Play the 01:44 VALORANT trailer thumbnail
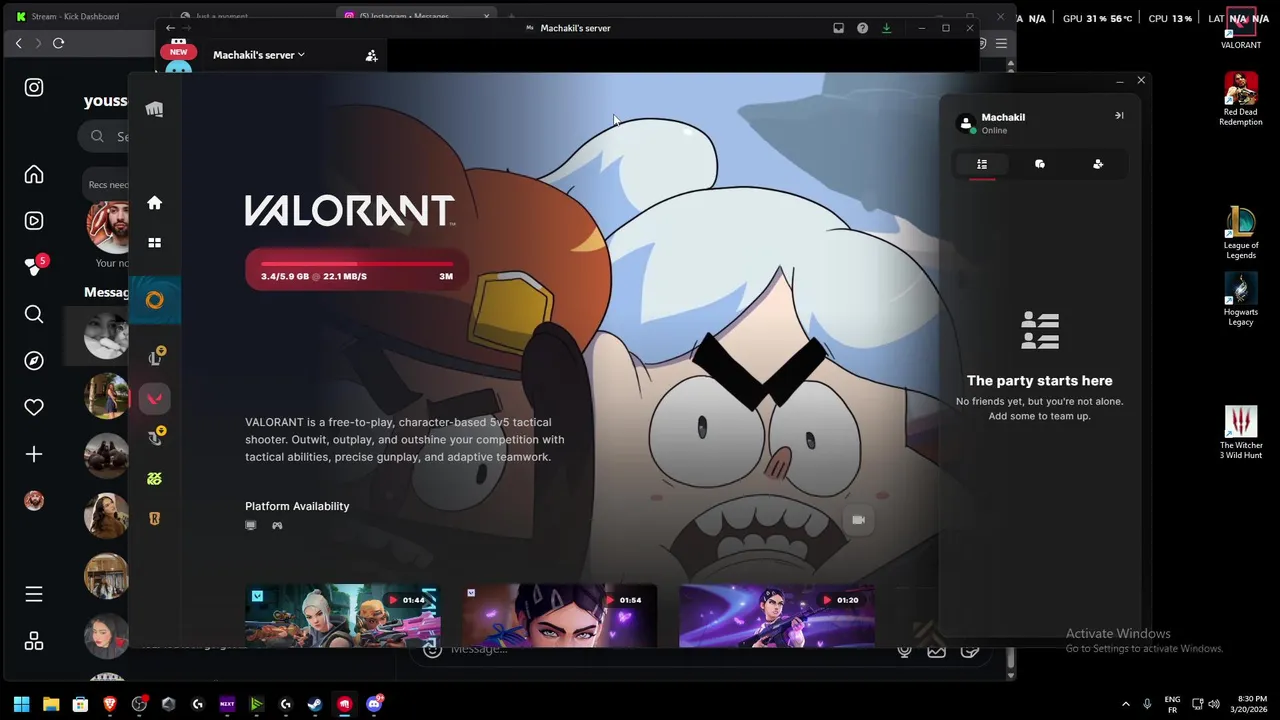The height and width of the screenshot is (720, 1280). [342, 616]
